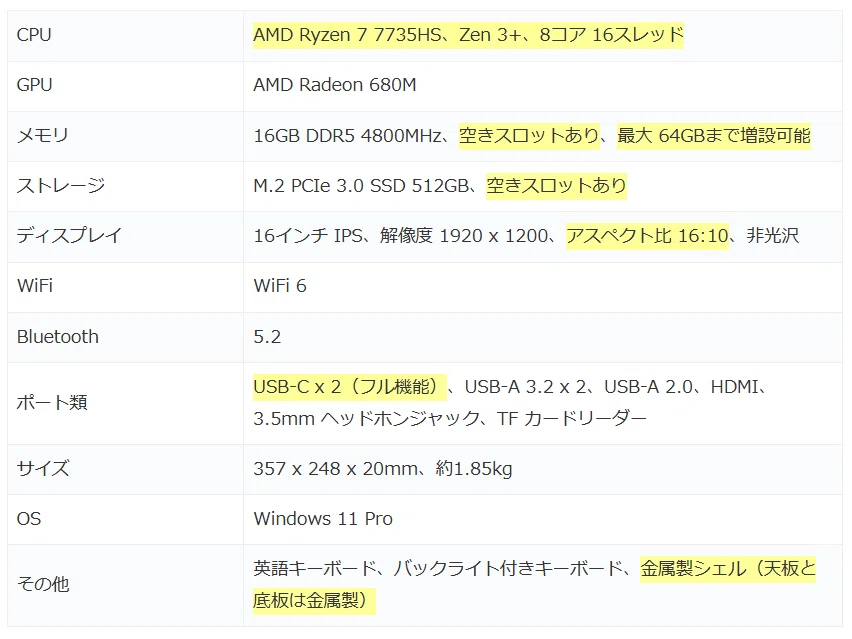The height and width of the screenshot is (639, 852).
Task: Click the HDMI text in ports row
Action: point(734,387)
